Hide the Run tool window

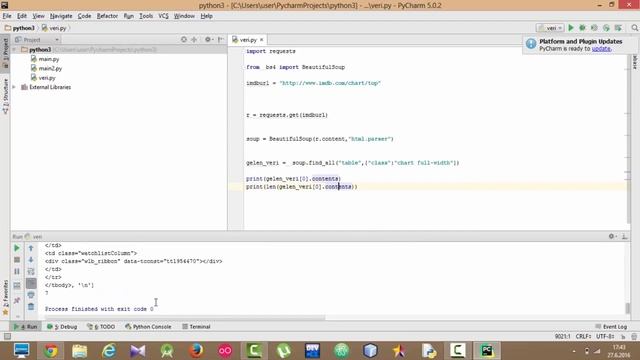624,236
